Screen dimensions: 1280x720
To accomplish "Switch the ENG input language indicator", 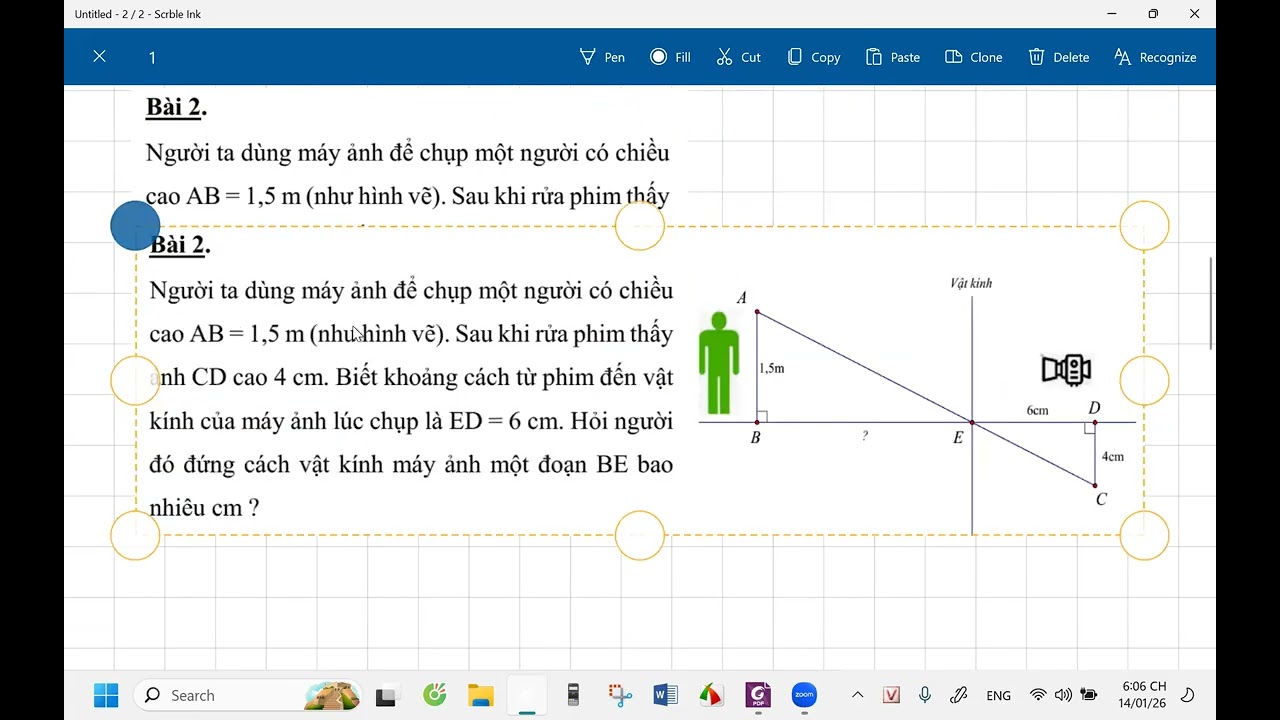I will (x=998, y=696).
